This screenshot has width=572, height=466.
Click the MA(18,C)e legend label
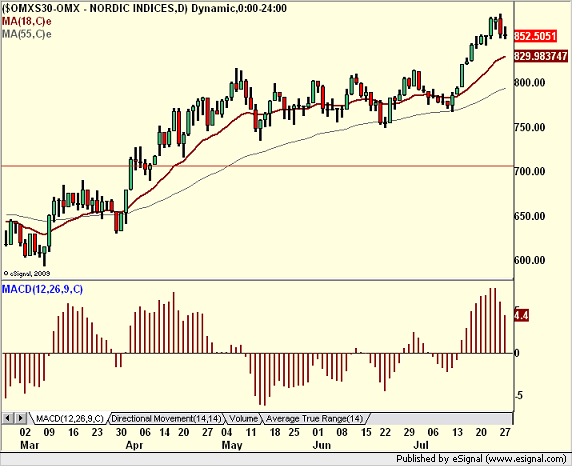[27, 21]
